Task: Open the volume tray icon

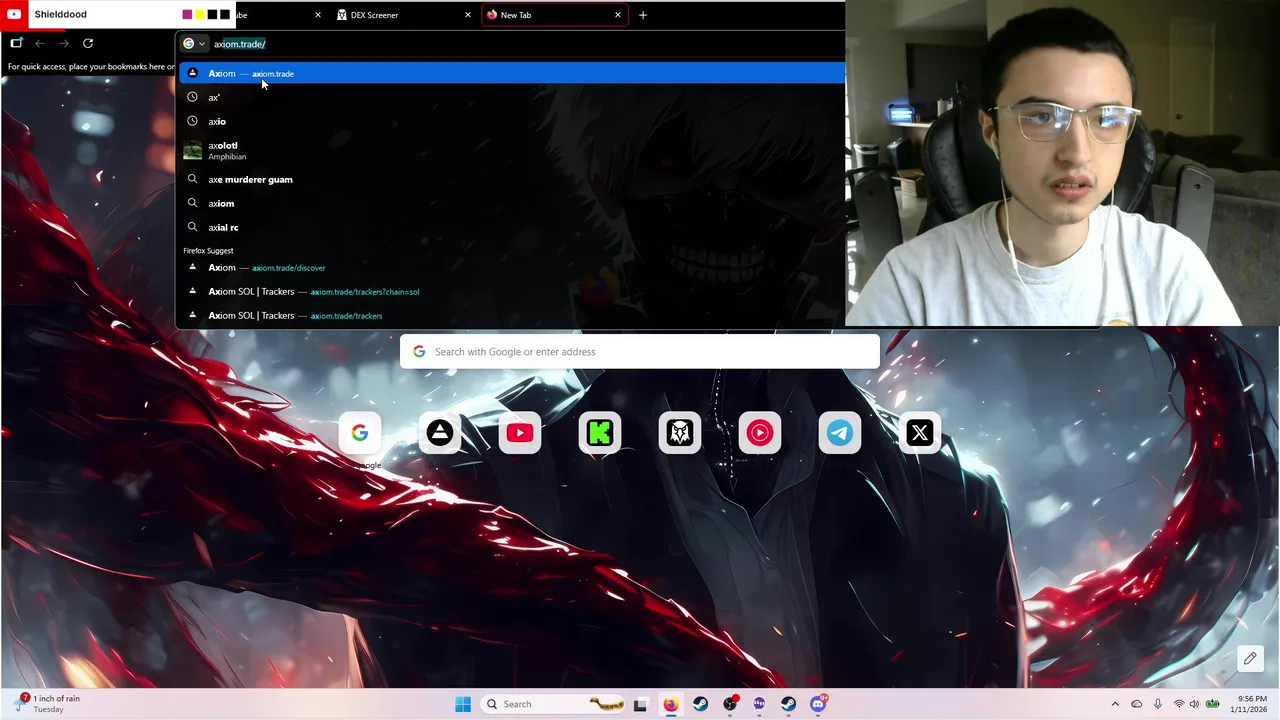Action: coord(1194,704)
